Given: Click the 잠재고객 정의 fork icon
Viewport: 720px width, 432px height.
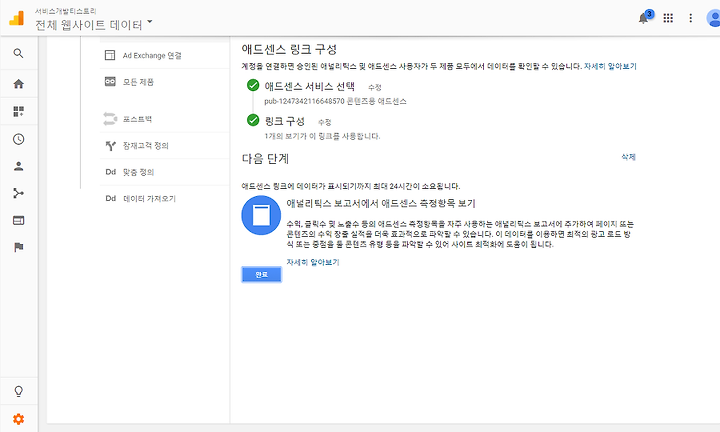Looking at the screenshot, I should (x=111, y=146).
